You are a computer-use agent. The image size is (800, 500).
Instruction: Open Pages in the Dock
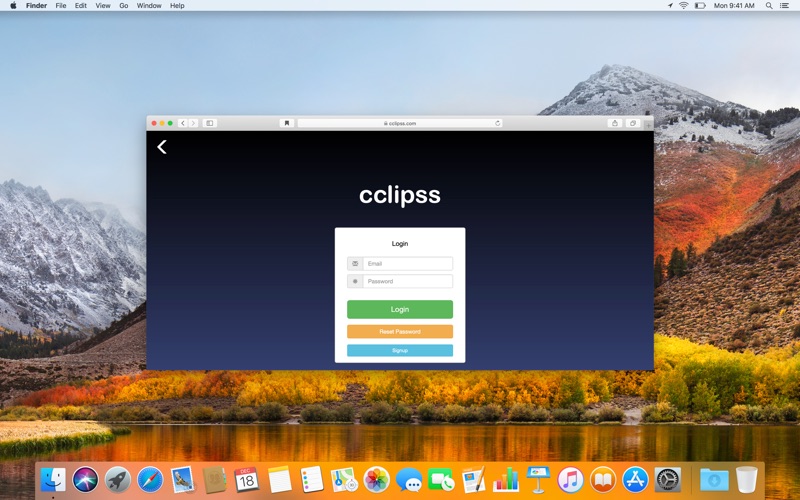coord(473,480)
